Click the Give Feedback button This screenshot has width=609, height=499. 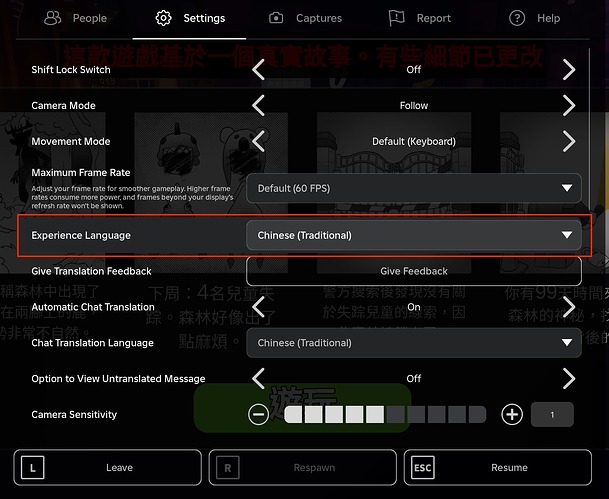tap(414, 271)
